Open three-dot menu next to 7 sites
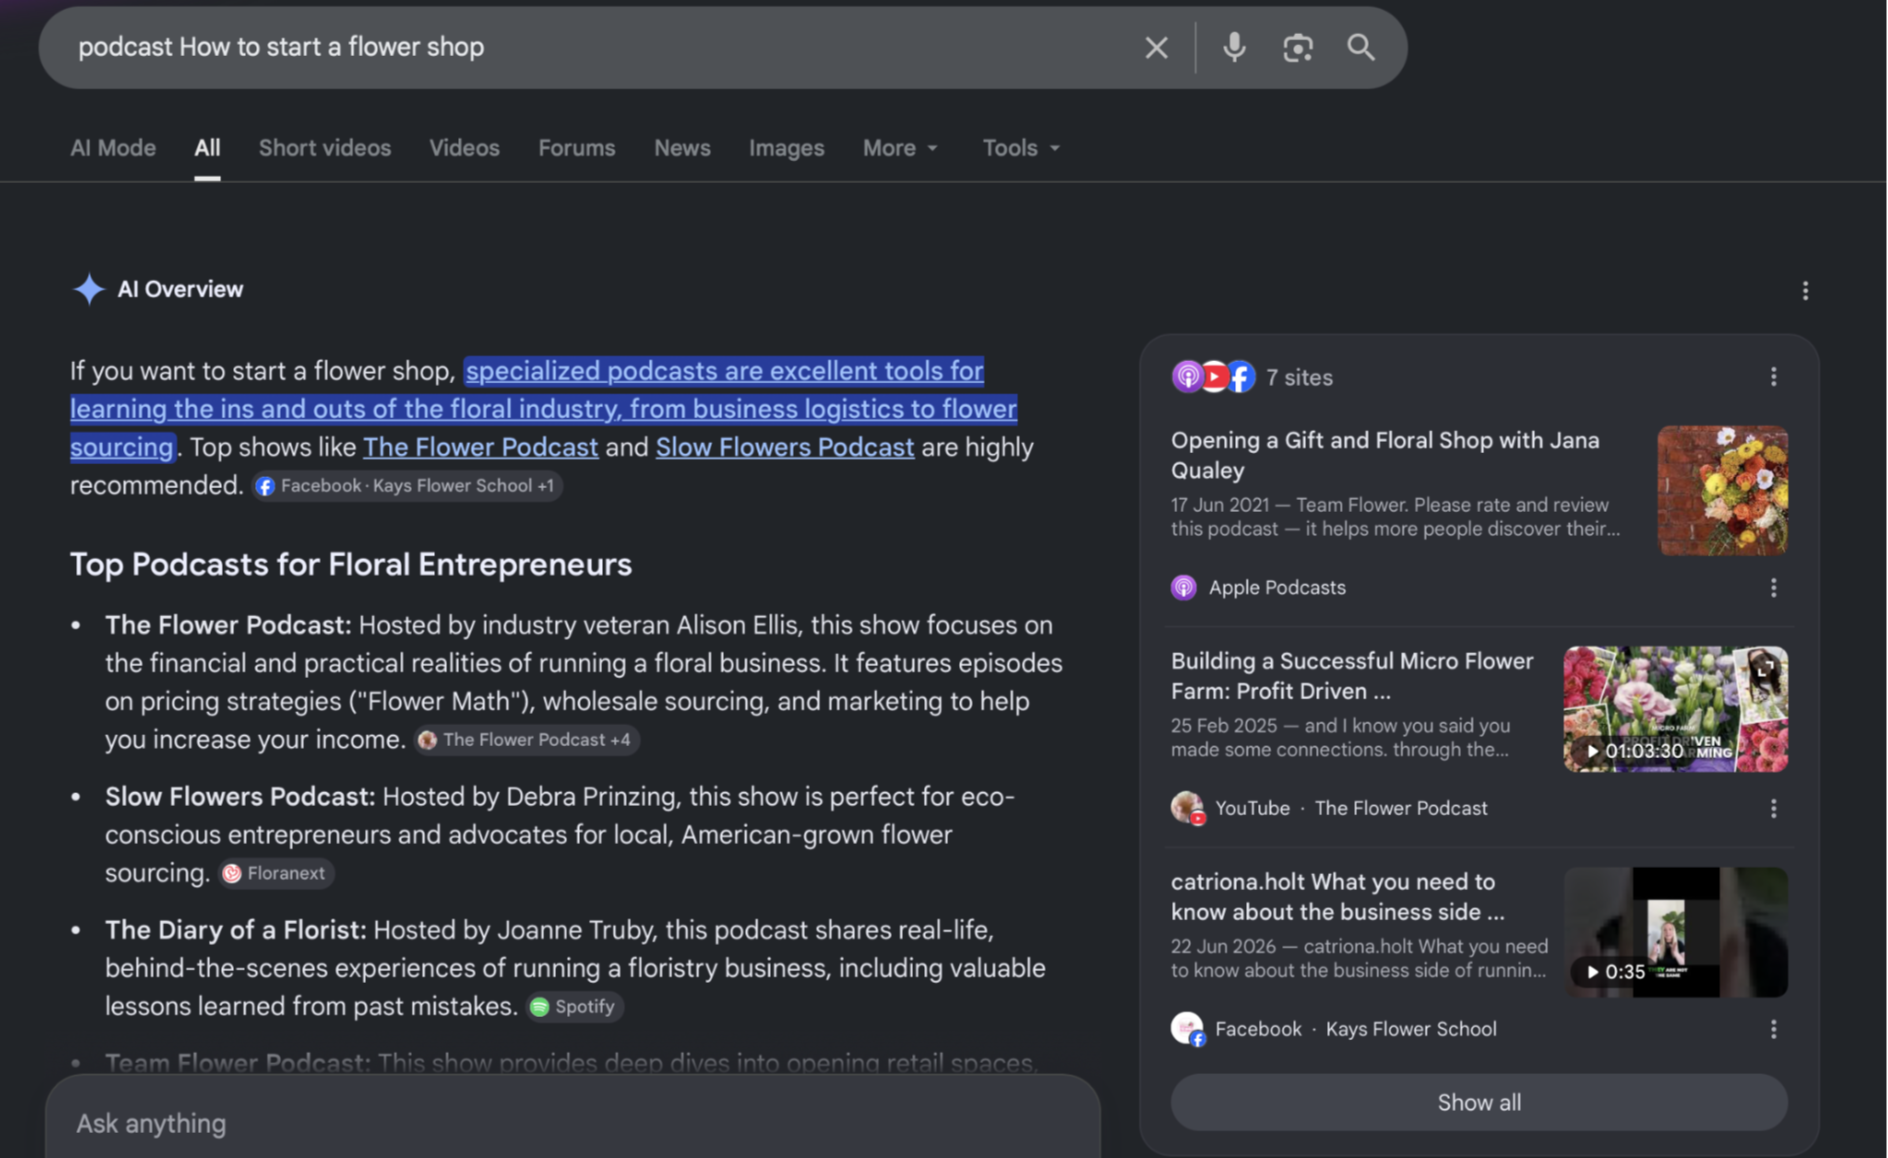Viewport: 1888px width, 1158px height. 1773,377
